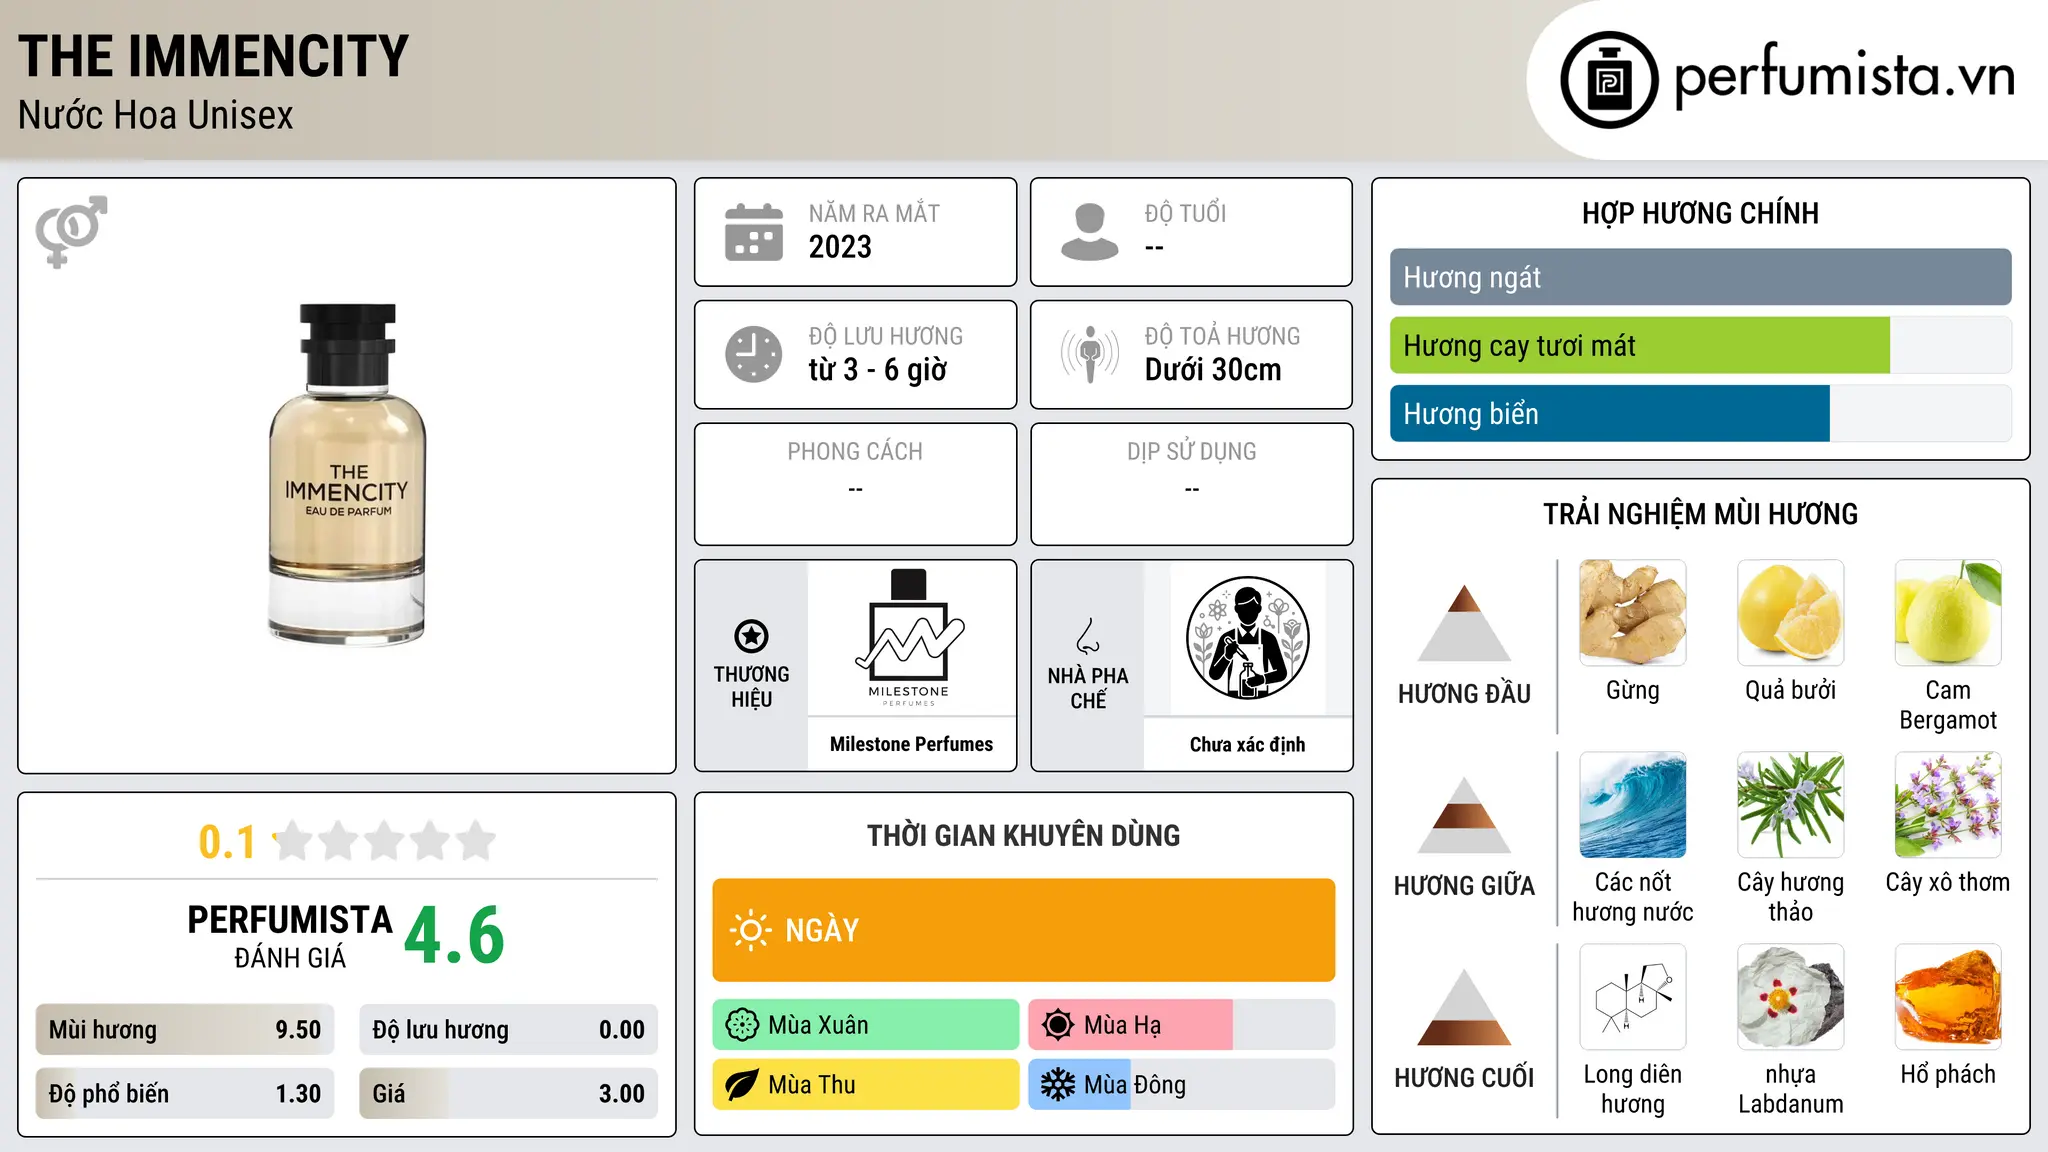This screenshot has height=1152, width=2048.
Task: Click the orange Ngày usage bar
Action: tap(1023, 930)
